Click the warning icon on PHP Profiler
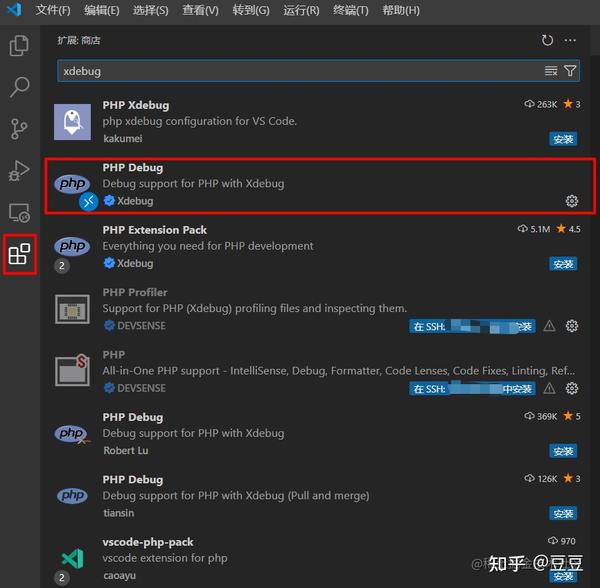This screenshot has width=600, height=588. coord(549,326)
